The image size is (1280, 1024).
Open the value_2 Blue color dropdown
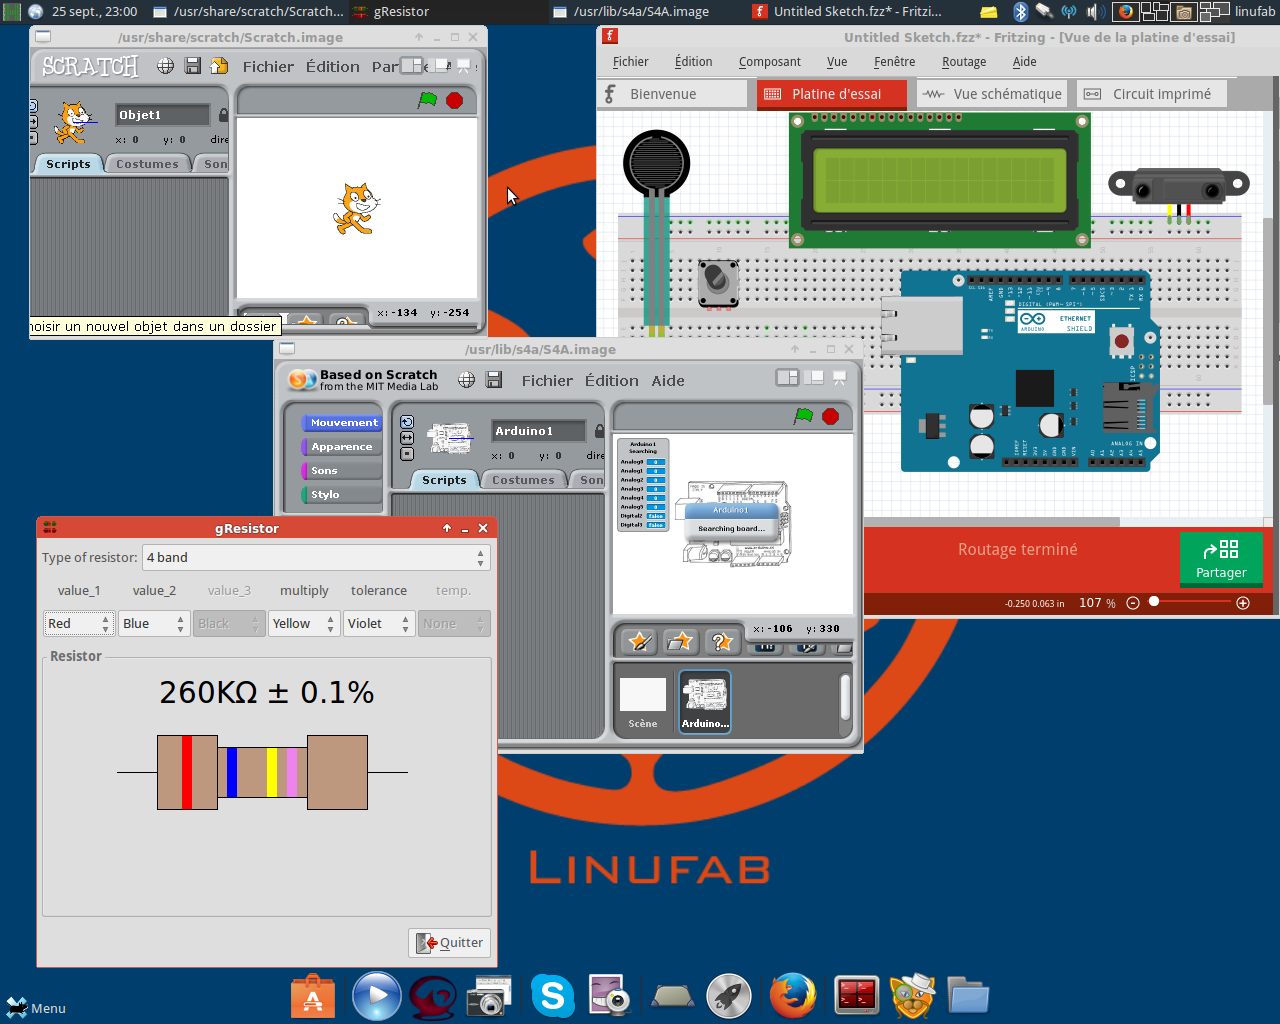tap(154, 623)
